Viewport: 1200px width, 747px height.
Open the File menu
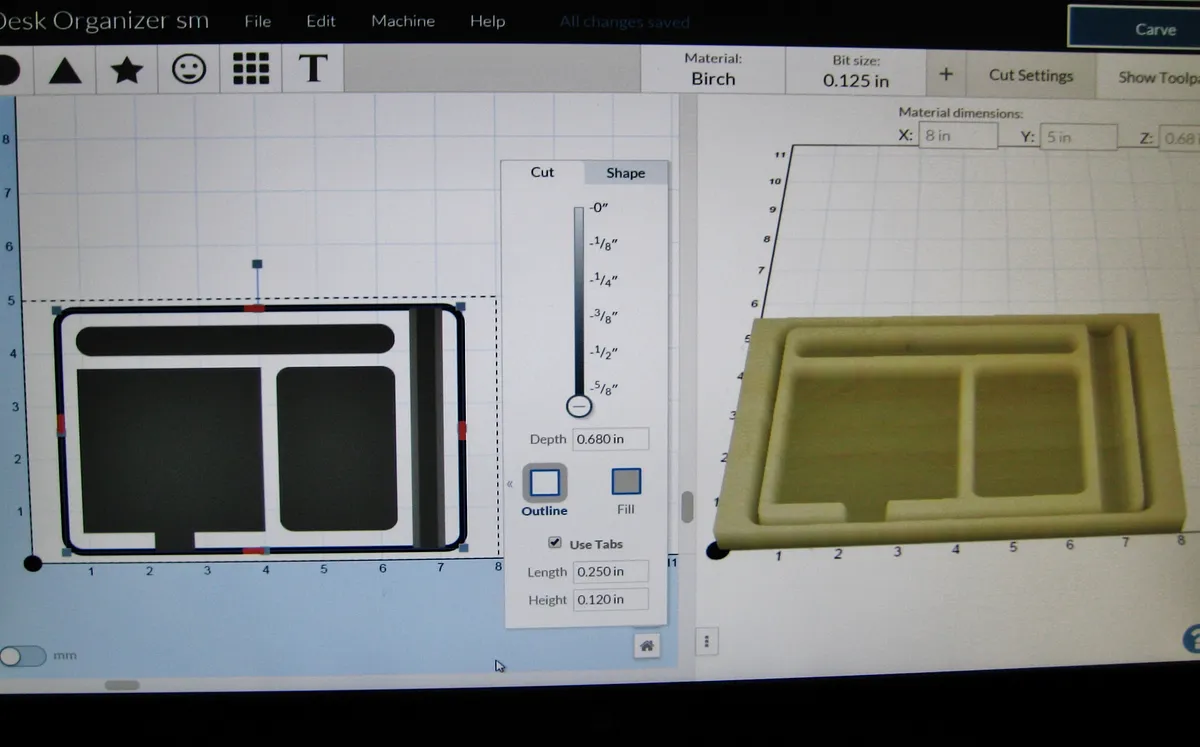257,21
